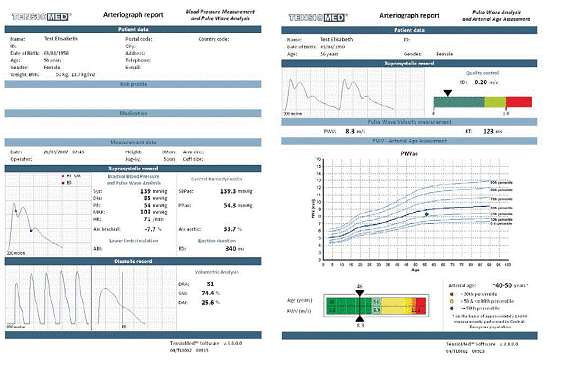Click the black triangle on quality control bar

448,93
